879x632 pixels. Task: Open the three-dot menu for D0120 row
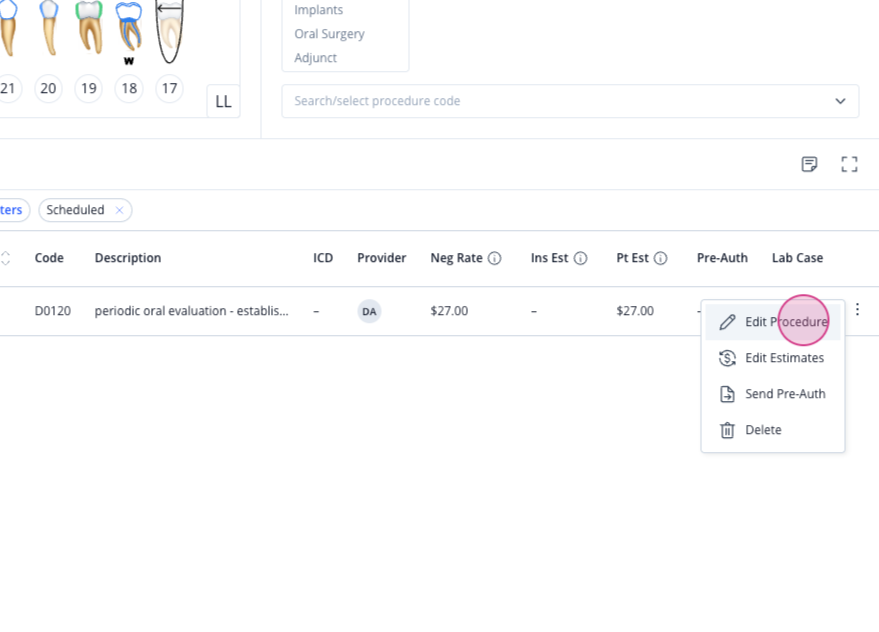tap(857, 310)
